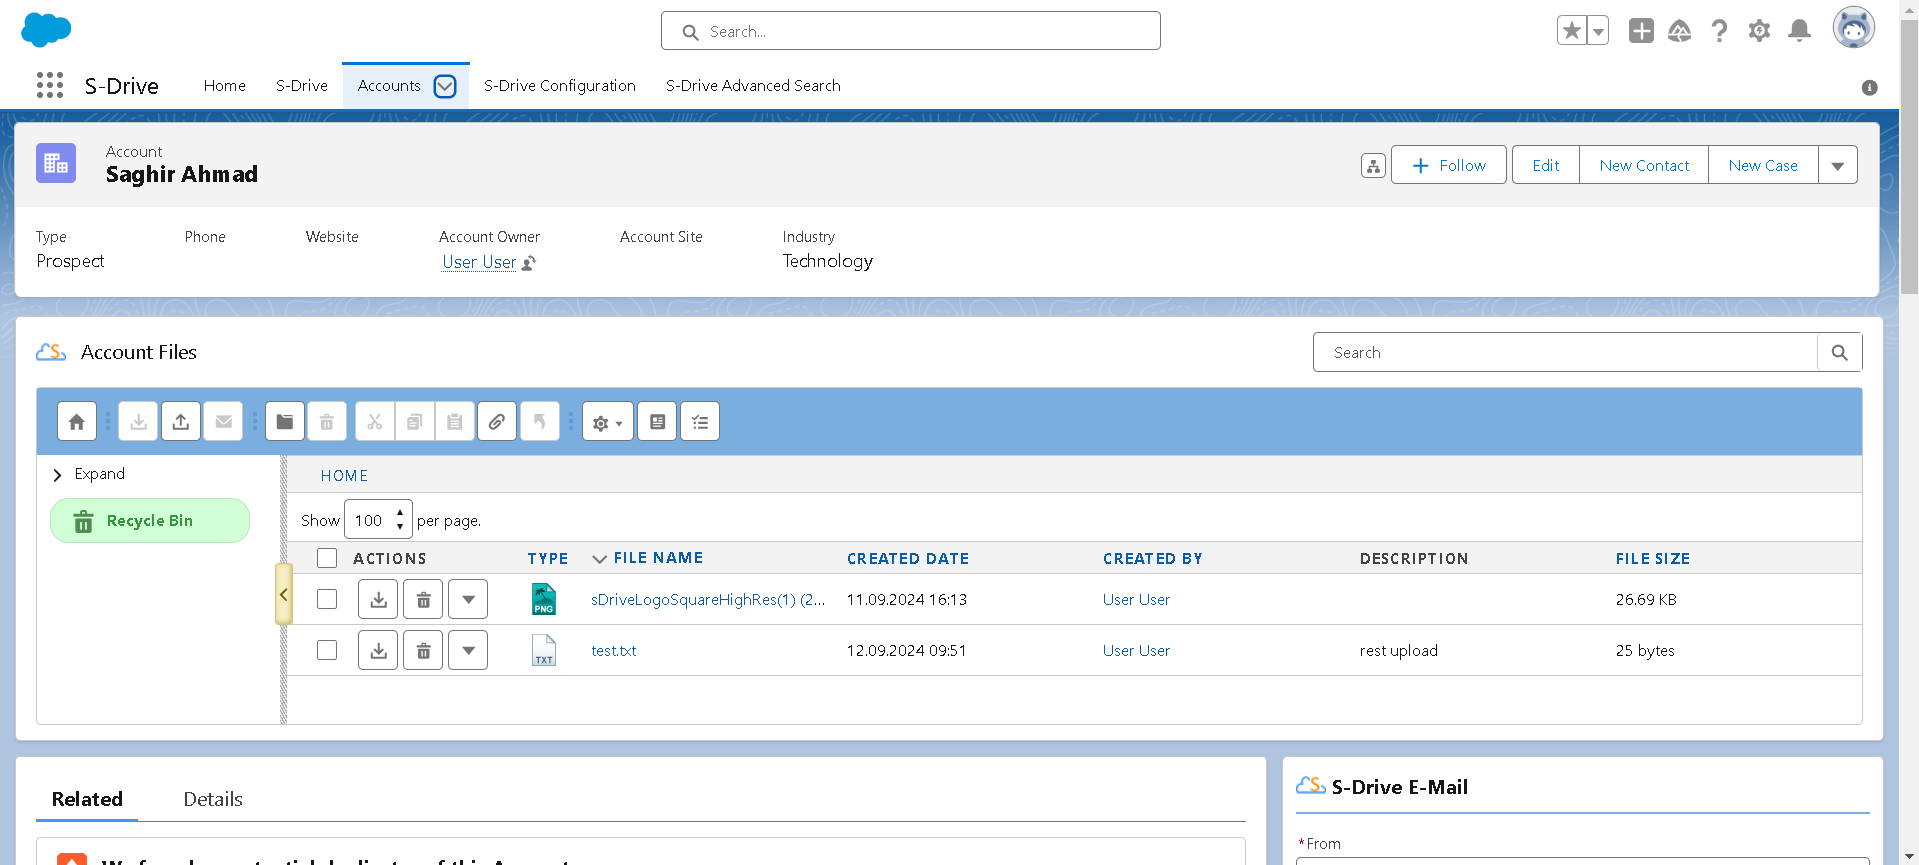Viewport: 1919px width, 865px height.
Task: Delete the sDriveLogoSquareHighRes PNG file
Action: 423,600
